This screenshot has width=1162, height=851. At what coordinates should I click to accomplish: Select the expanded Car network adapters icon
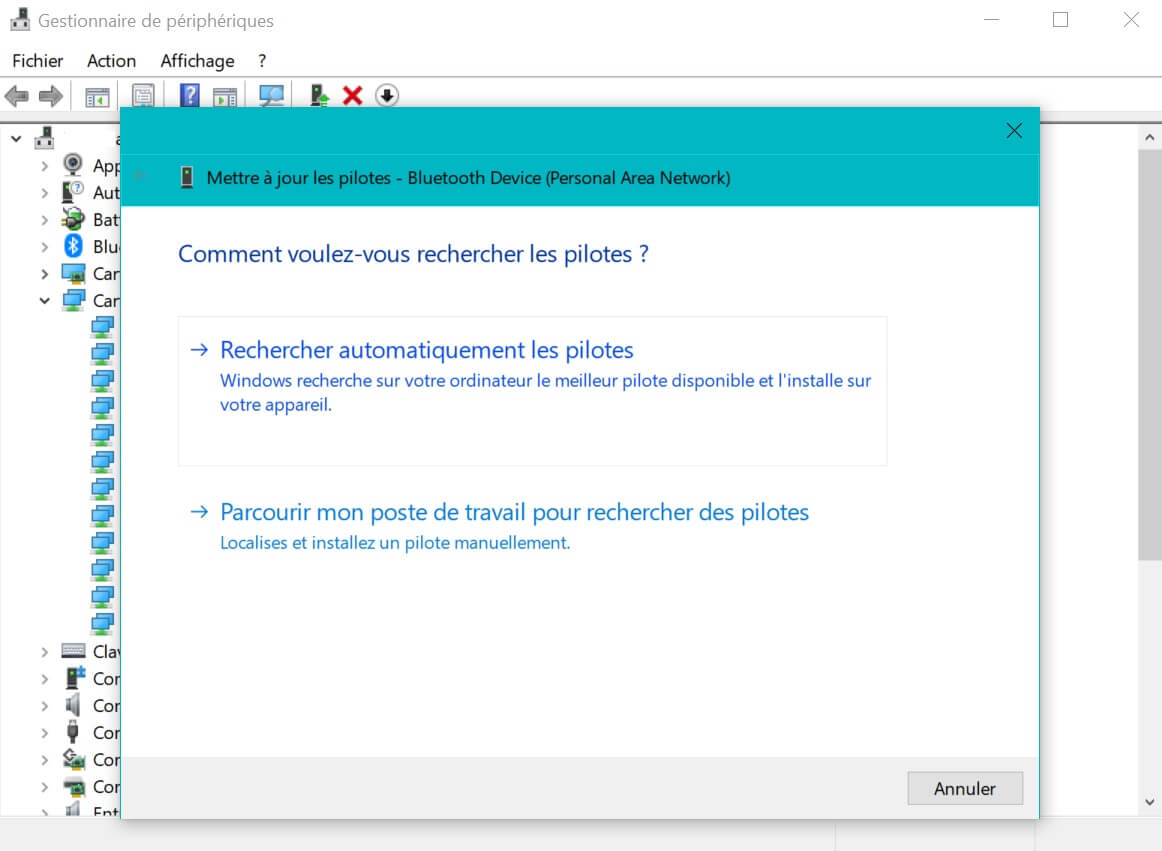coord(73,300)
